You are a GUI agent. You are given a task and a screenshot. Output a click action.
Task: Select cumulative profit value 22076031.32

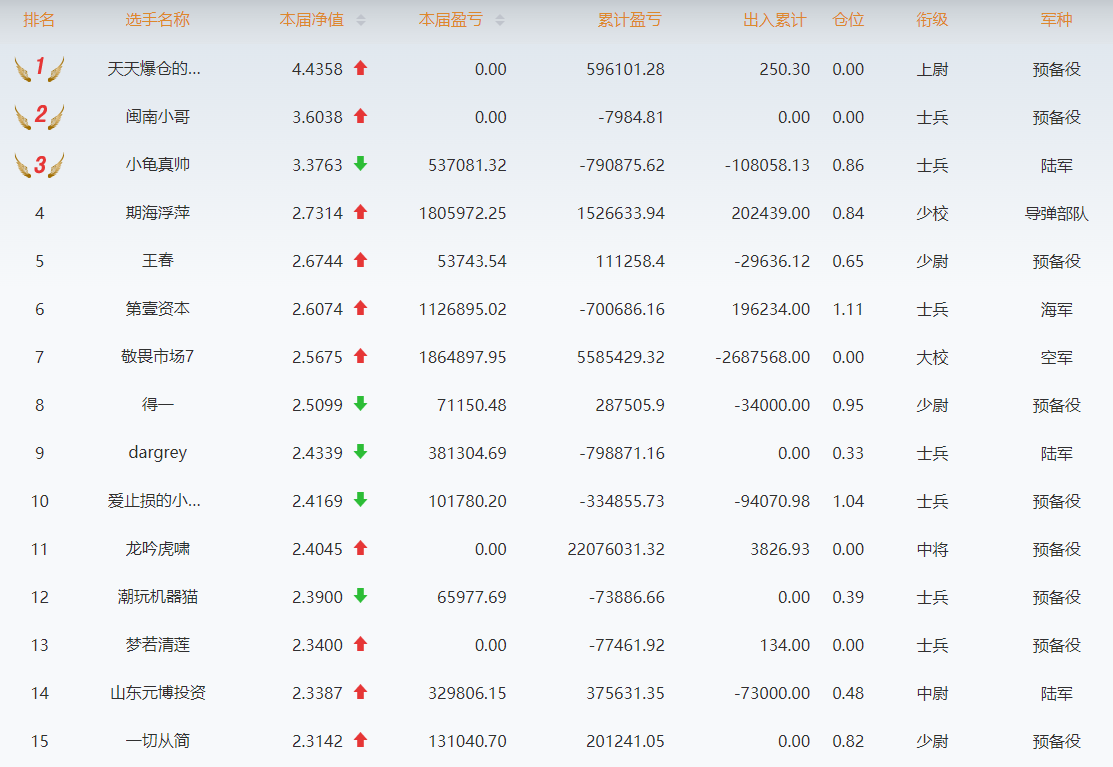click(616, 549)
